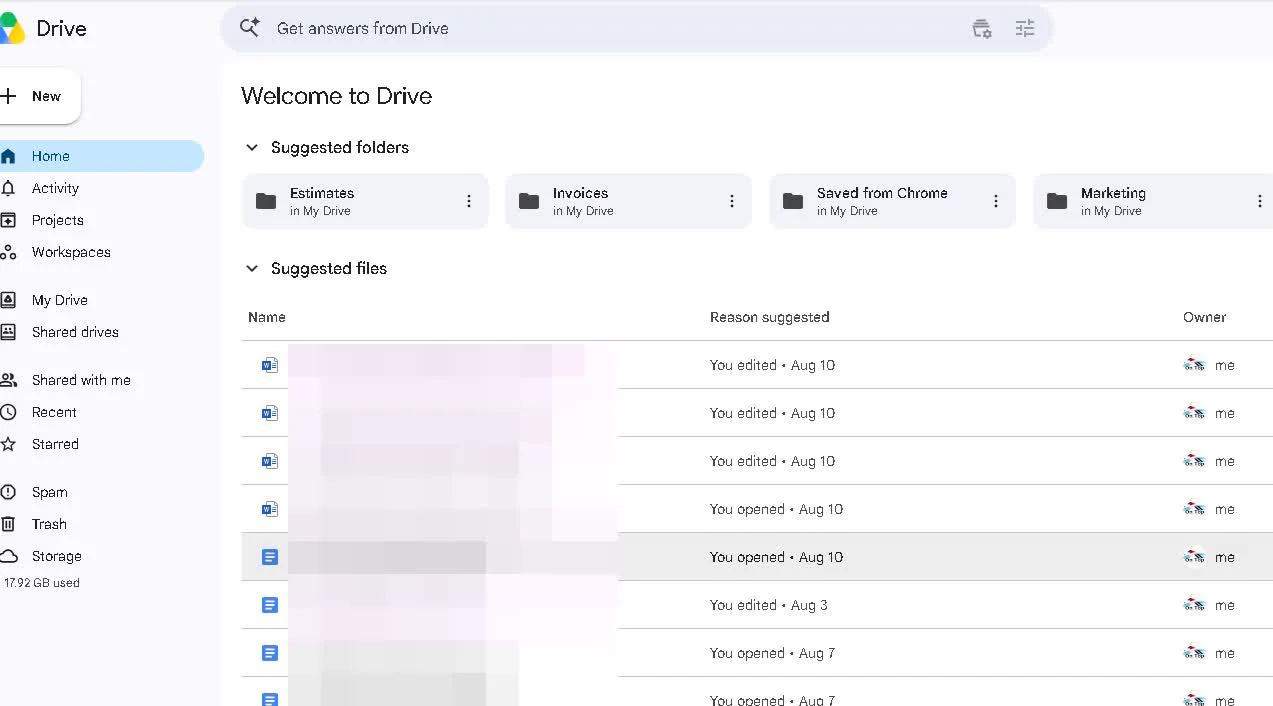This screenshot has width=1273, height=706.
Task: Click the Recent clock icon
Action: tap(8, 412)
